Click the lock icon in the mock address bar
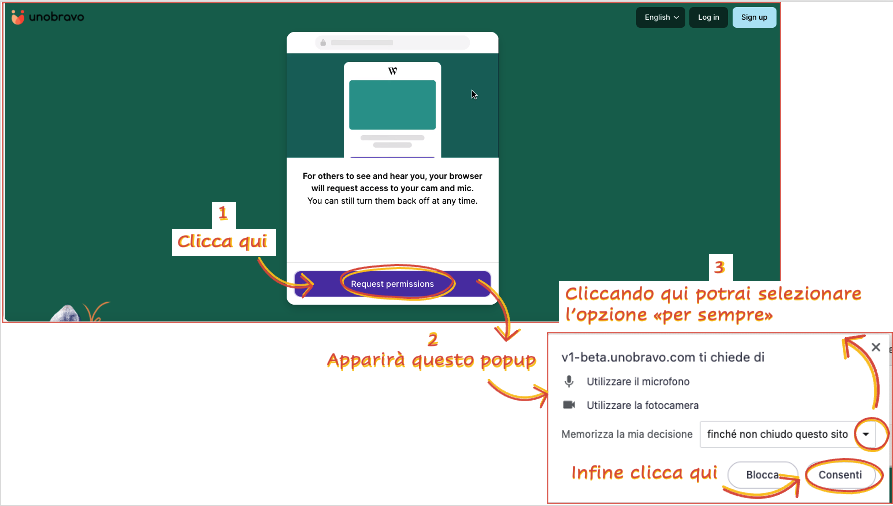The height and width of the screenshot is (506, 893). point(323,43)
